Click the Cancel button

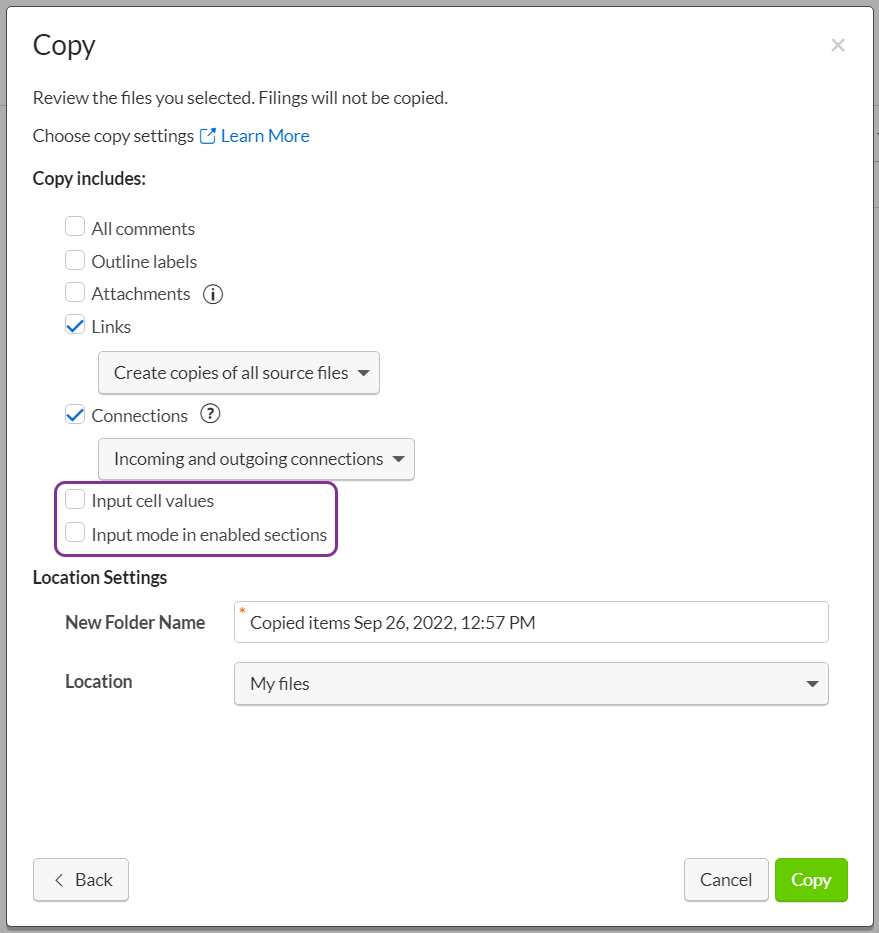[726, 880]
